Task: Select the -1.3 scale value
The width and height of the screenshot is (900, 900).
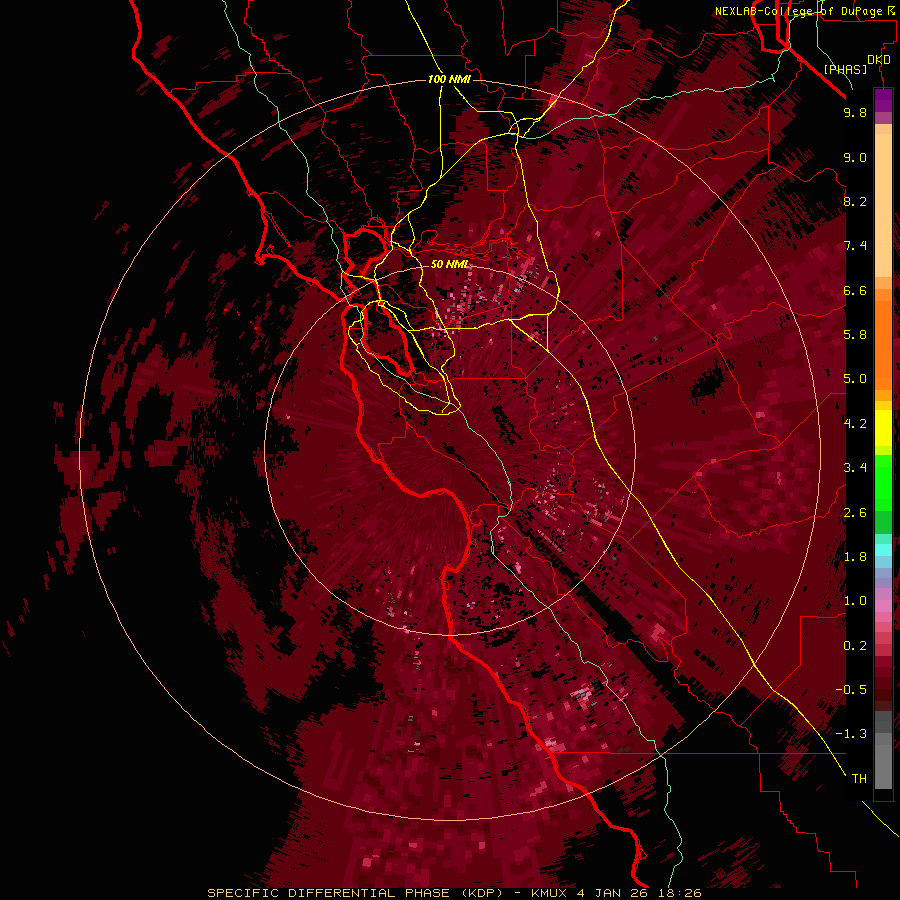Action: pyautogui.click(x=851, y=734)
